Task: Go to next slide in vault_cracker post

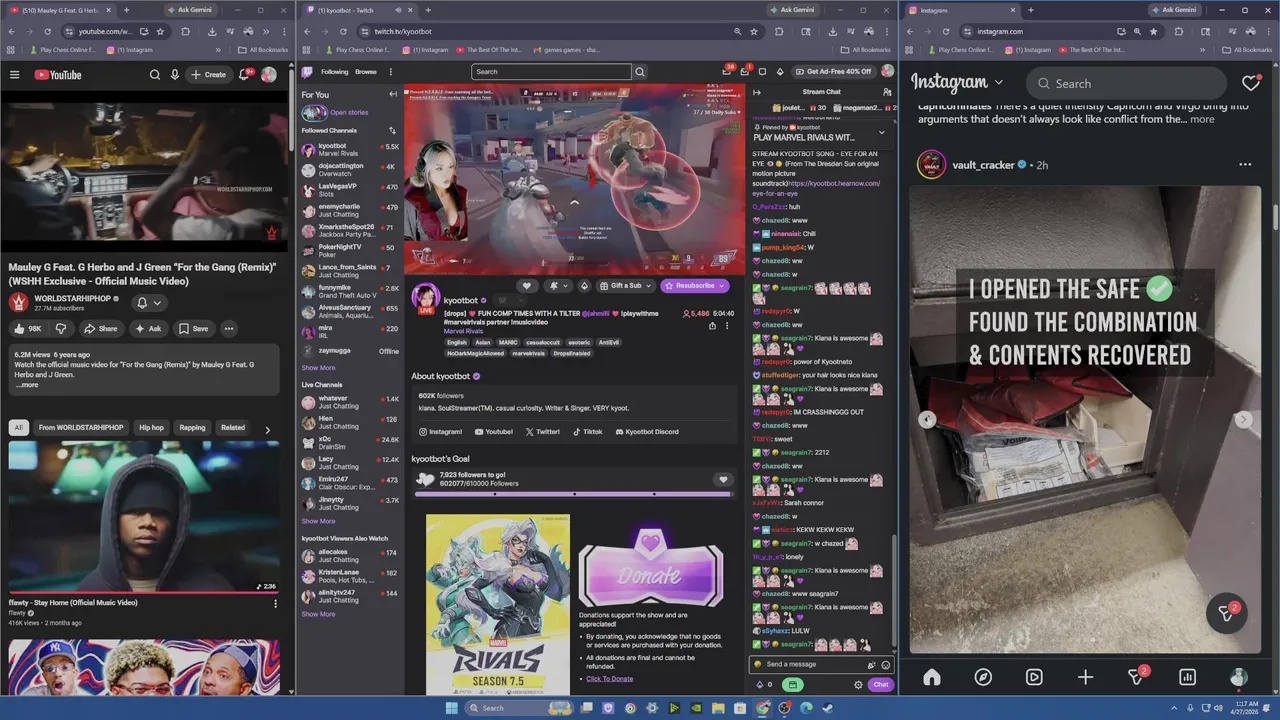Action: (x=1243, y=420)
